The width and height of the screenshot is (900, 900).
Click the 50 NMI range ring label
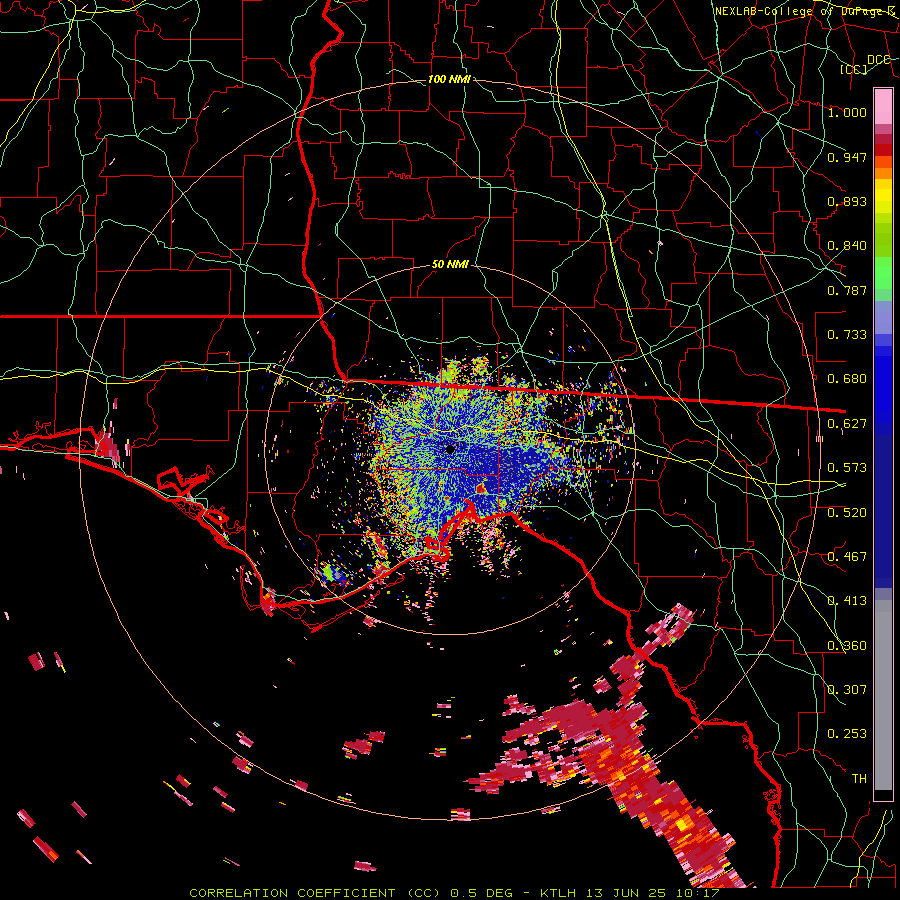(450, 264)
